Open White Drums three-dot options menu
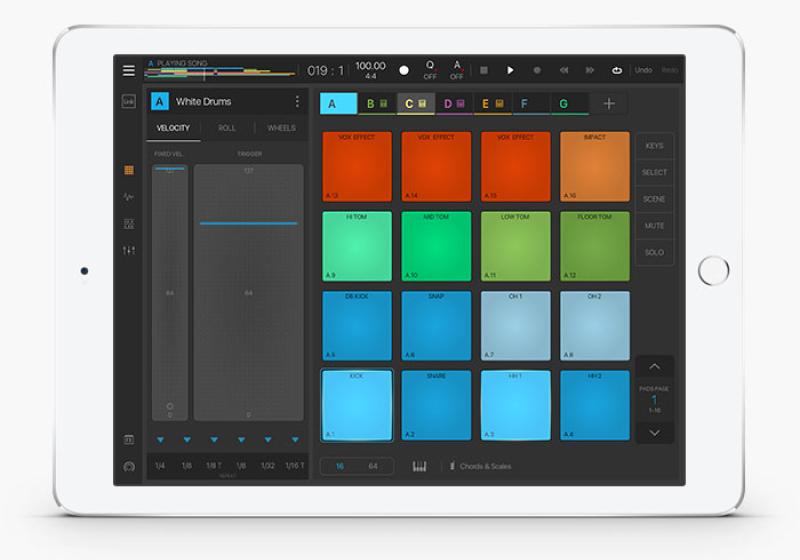This screenshot has height=560, width=800. point(297,101)
